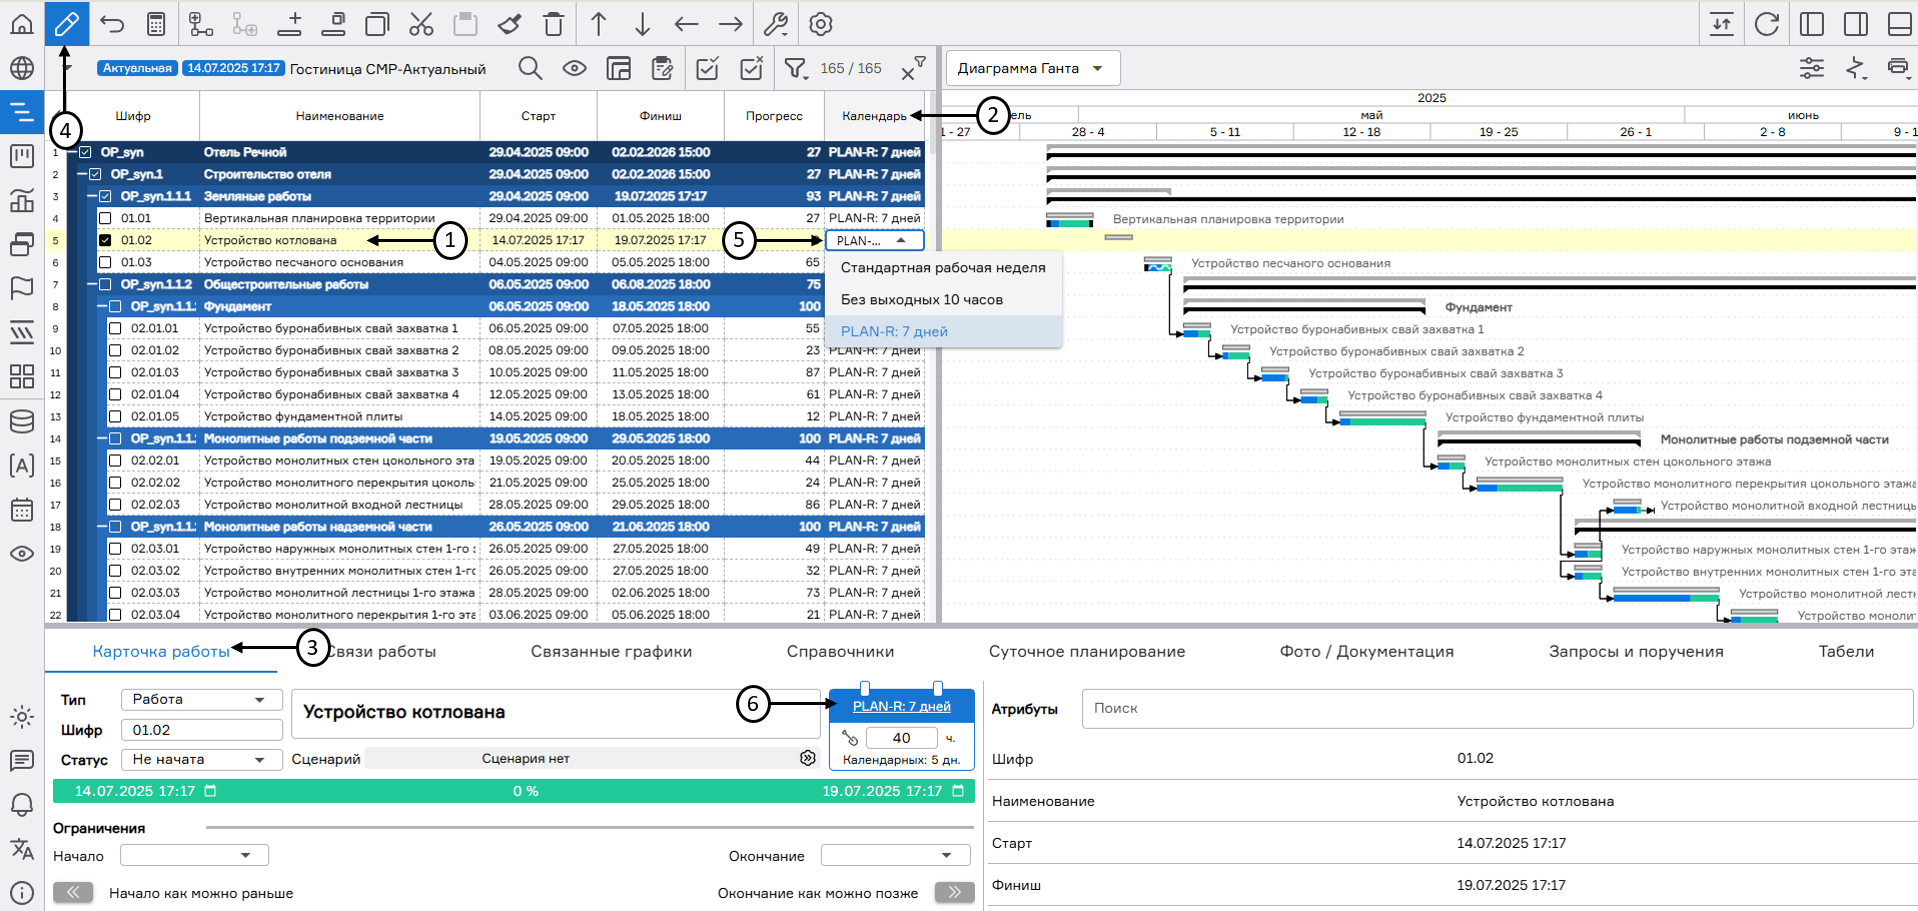This screenshot has height=911, width=1918.
Task: Click the pencil edit mode icon
Action: click(66, 23)
